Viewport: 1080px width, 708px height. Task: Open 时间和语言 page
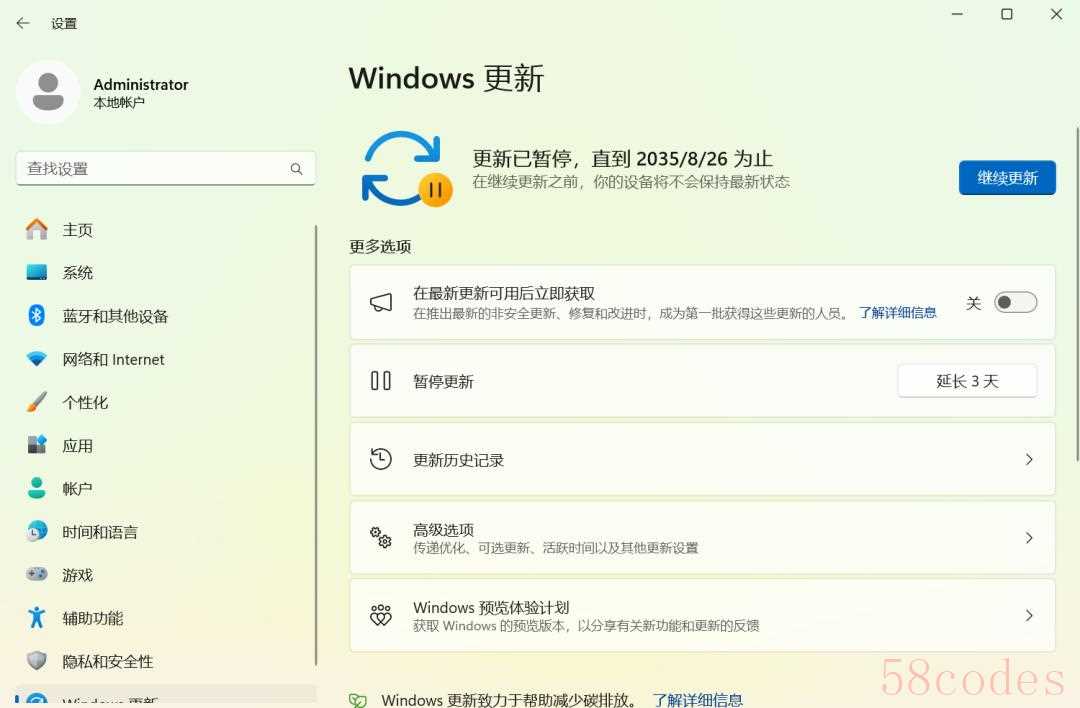coord(165,531)
